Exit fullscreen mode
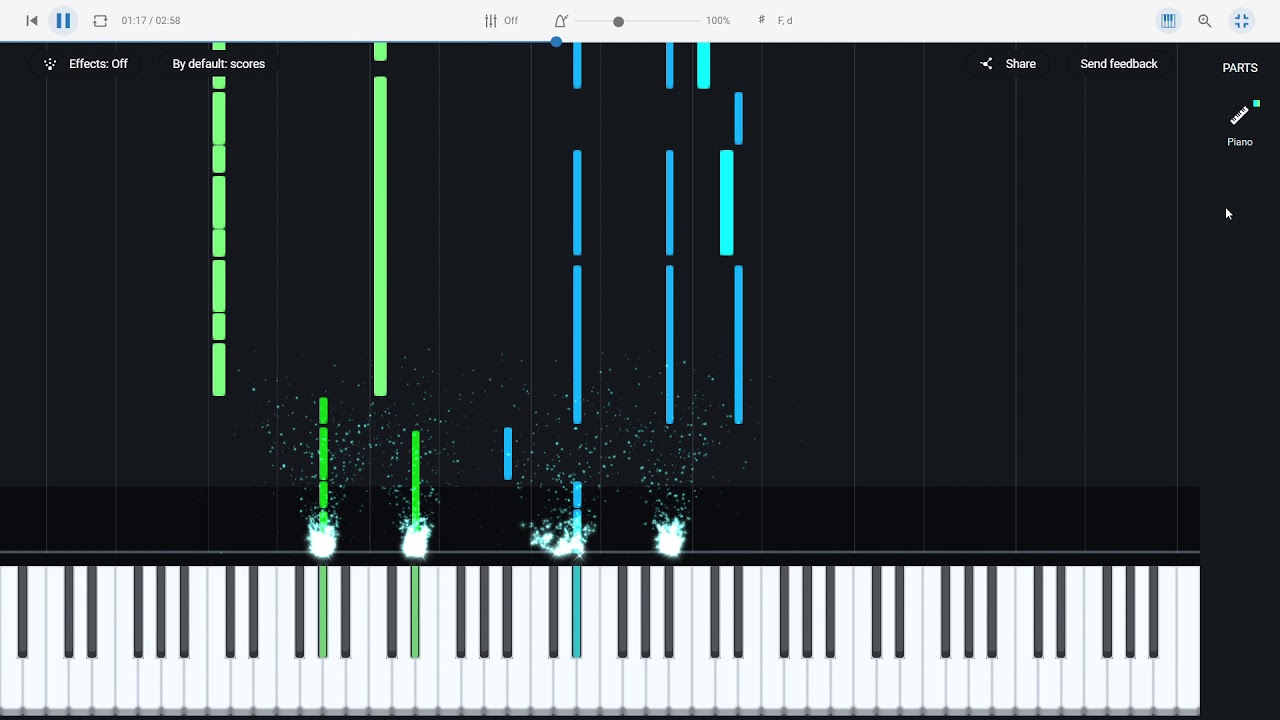Viewport: 1280px width, 720px height. (x=1241, y=20)
